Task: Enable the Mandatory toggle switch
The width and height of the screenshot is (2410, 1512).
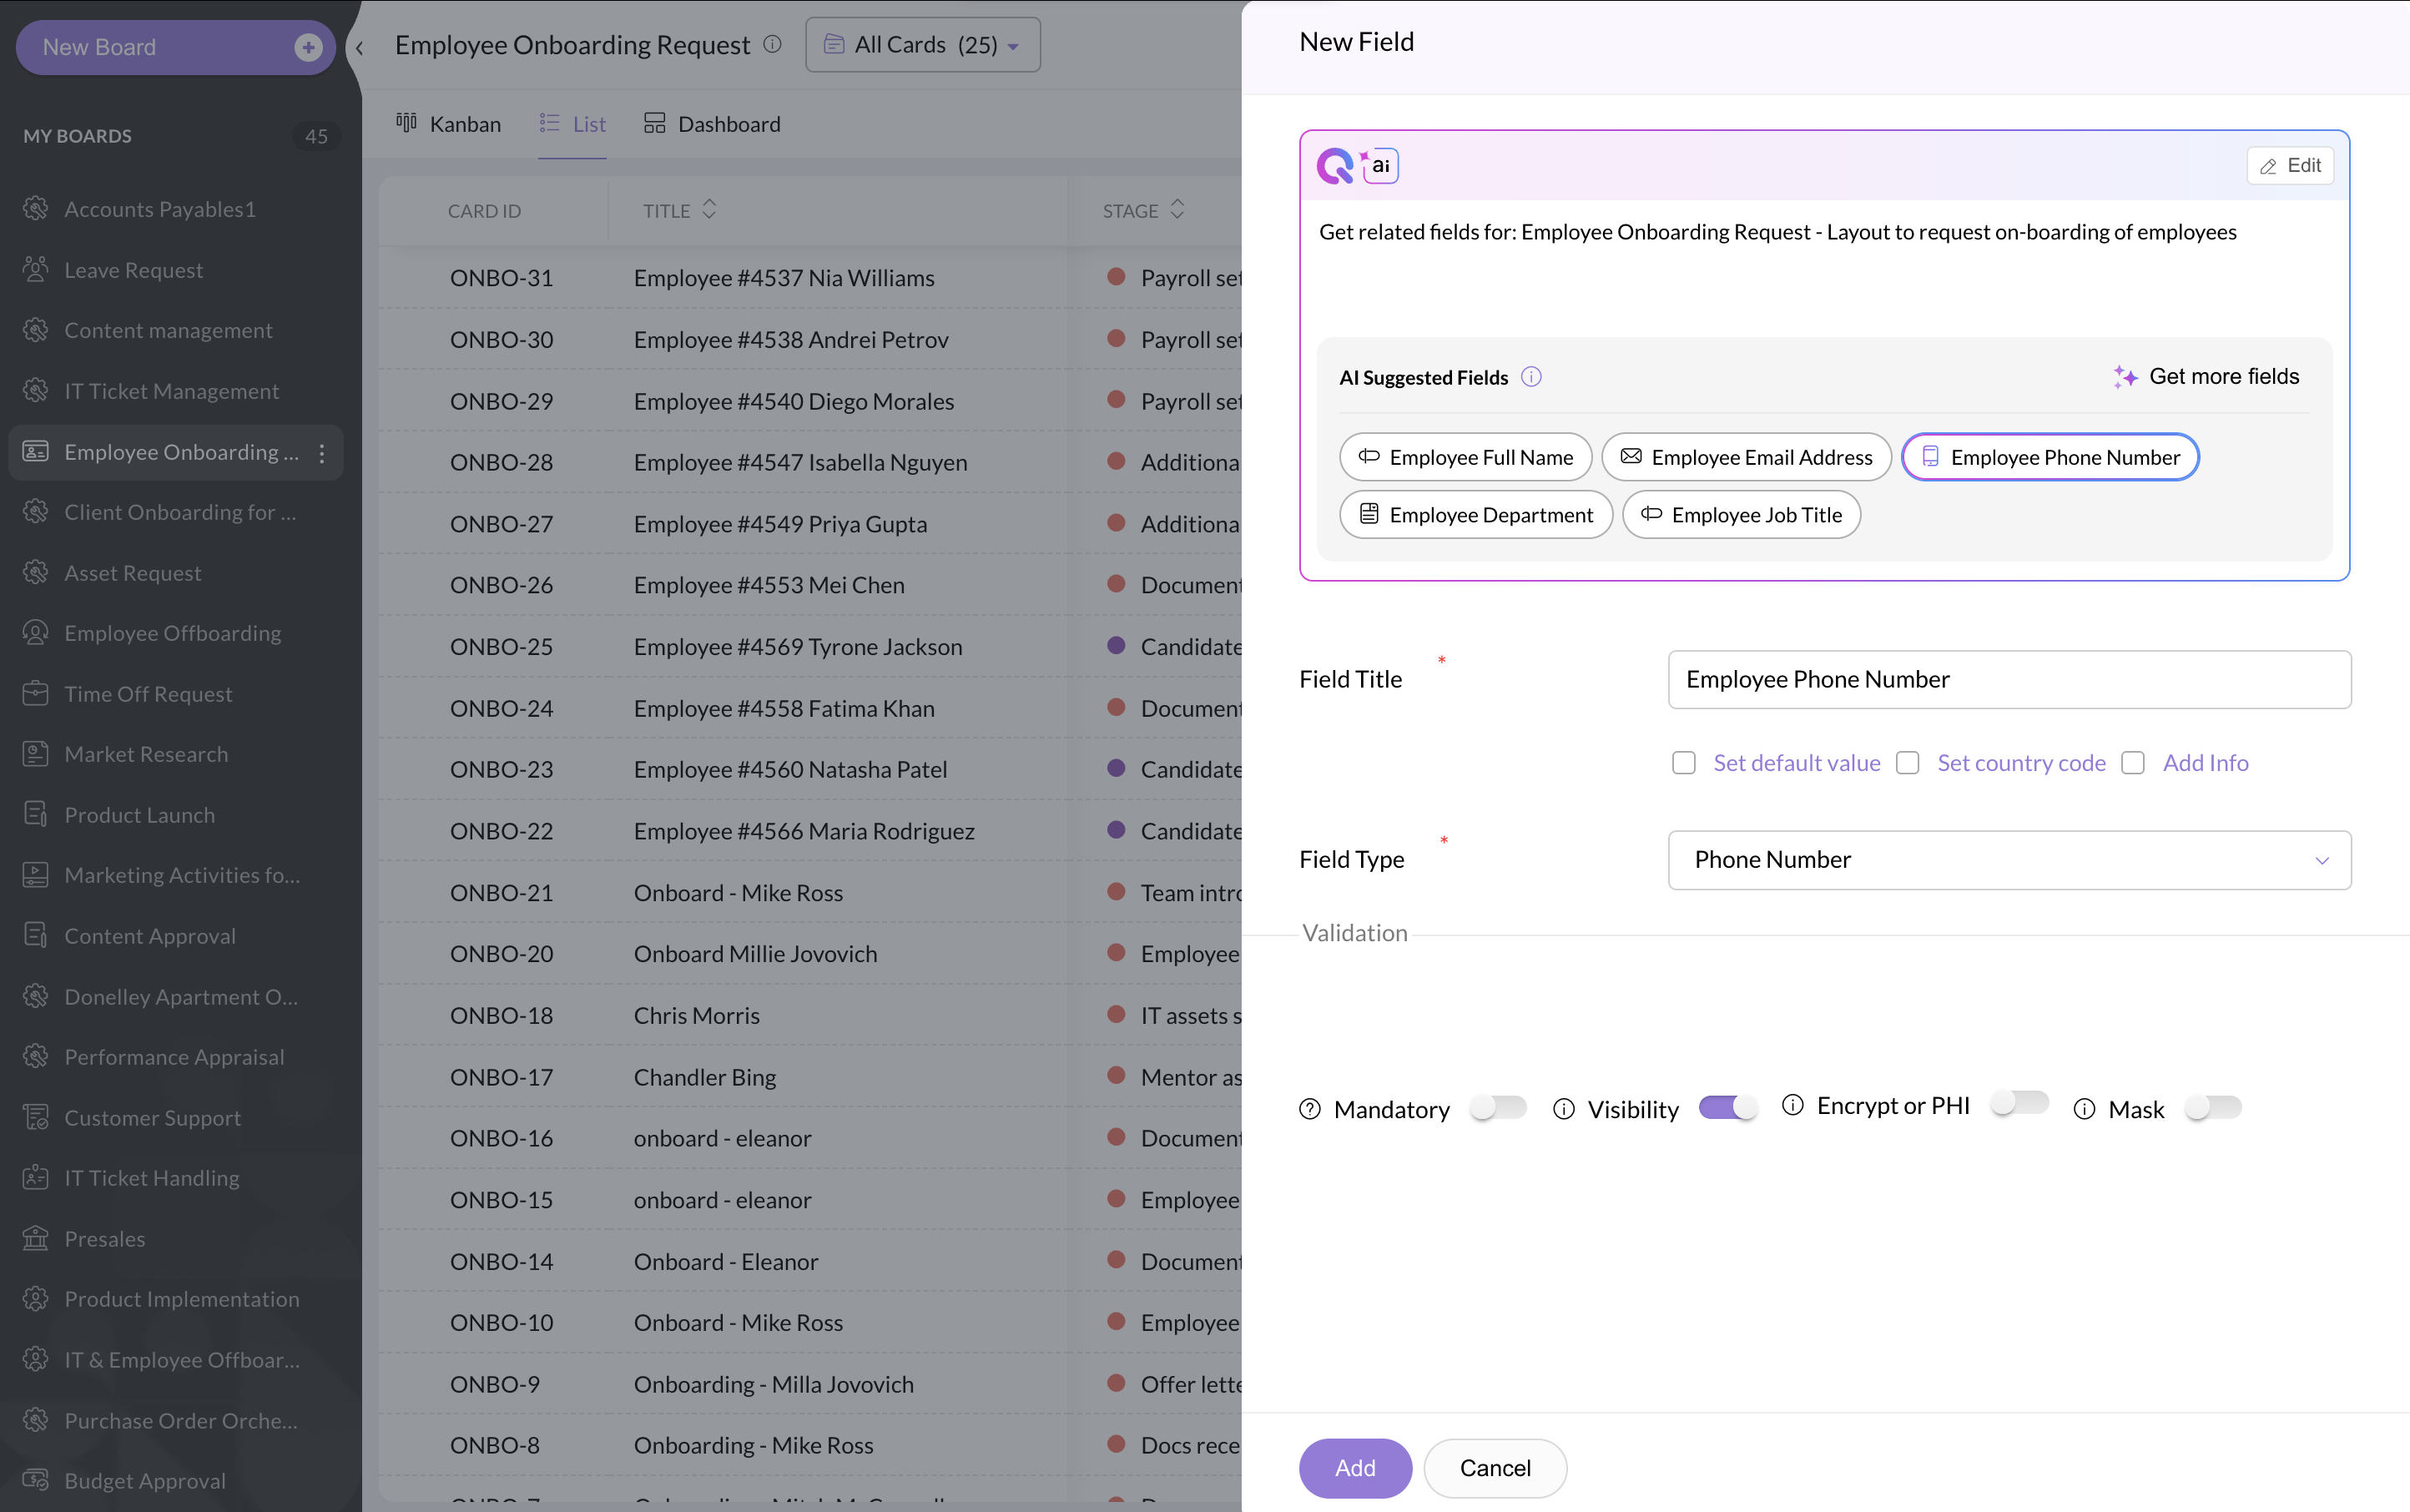Action: click(x=1498, y=1107)
